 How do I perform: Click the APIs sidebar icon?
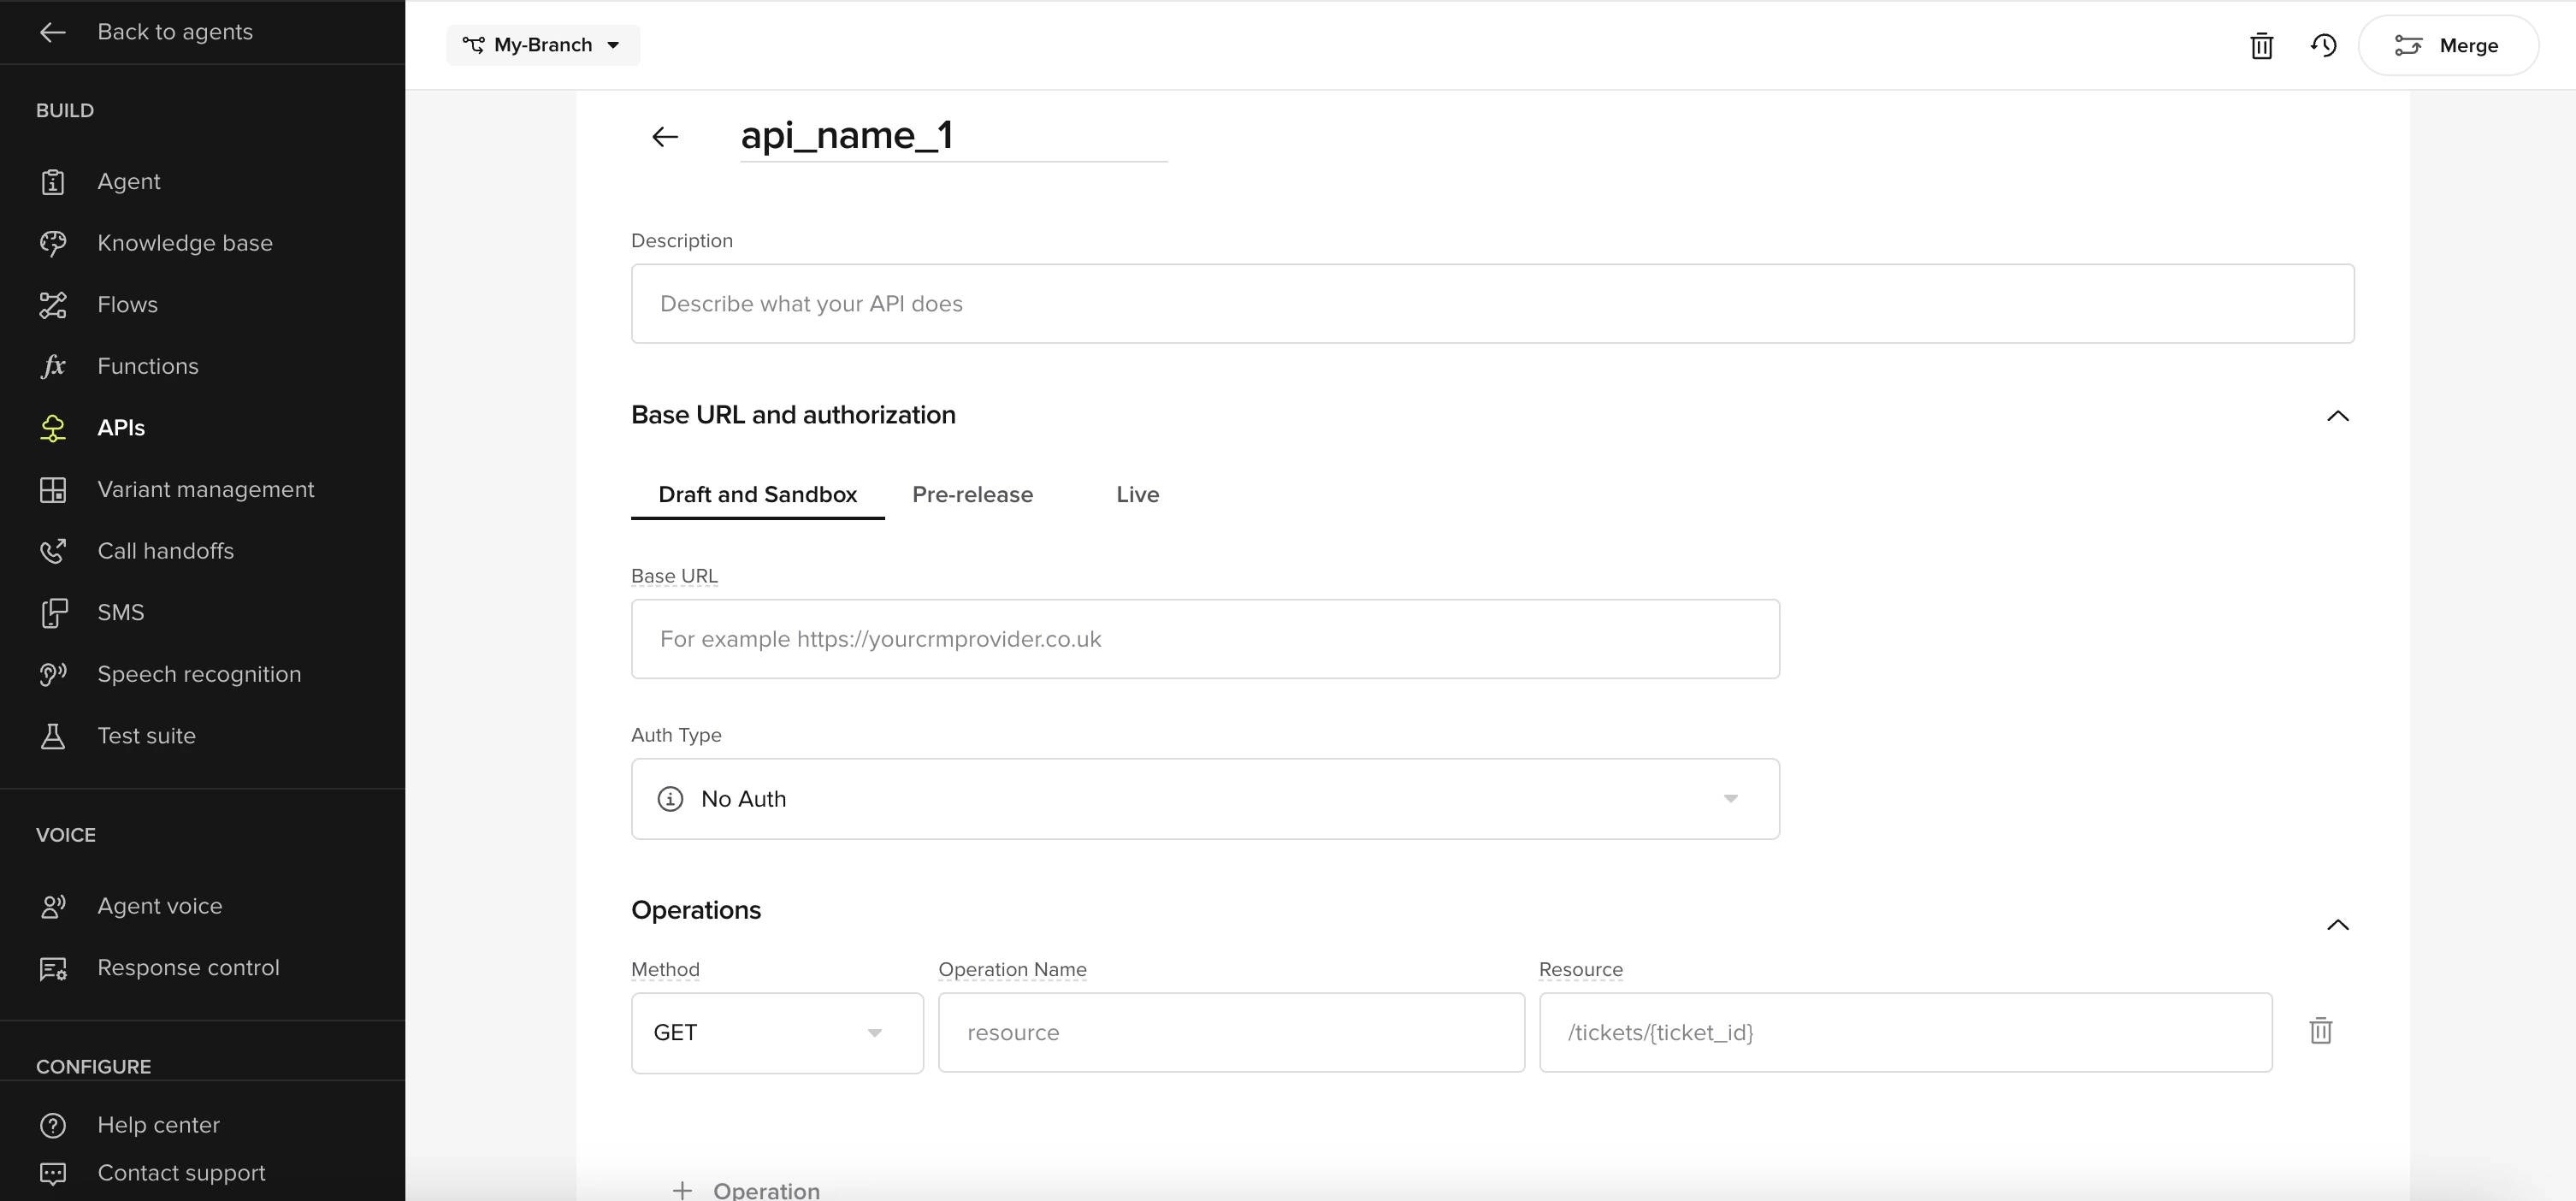[x=52, y=427]
